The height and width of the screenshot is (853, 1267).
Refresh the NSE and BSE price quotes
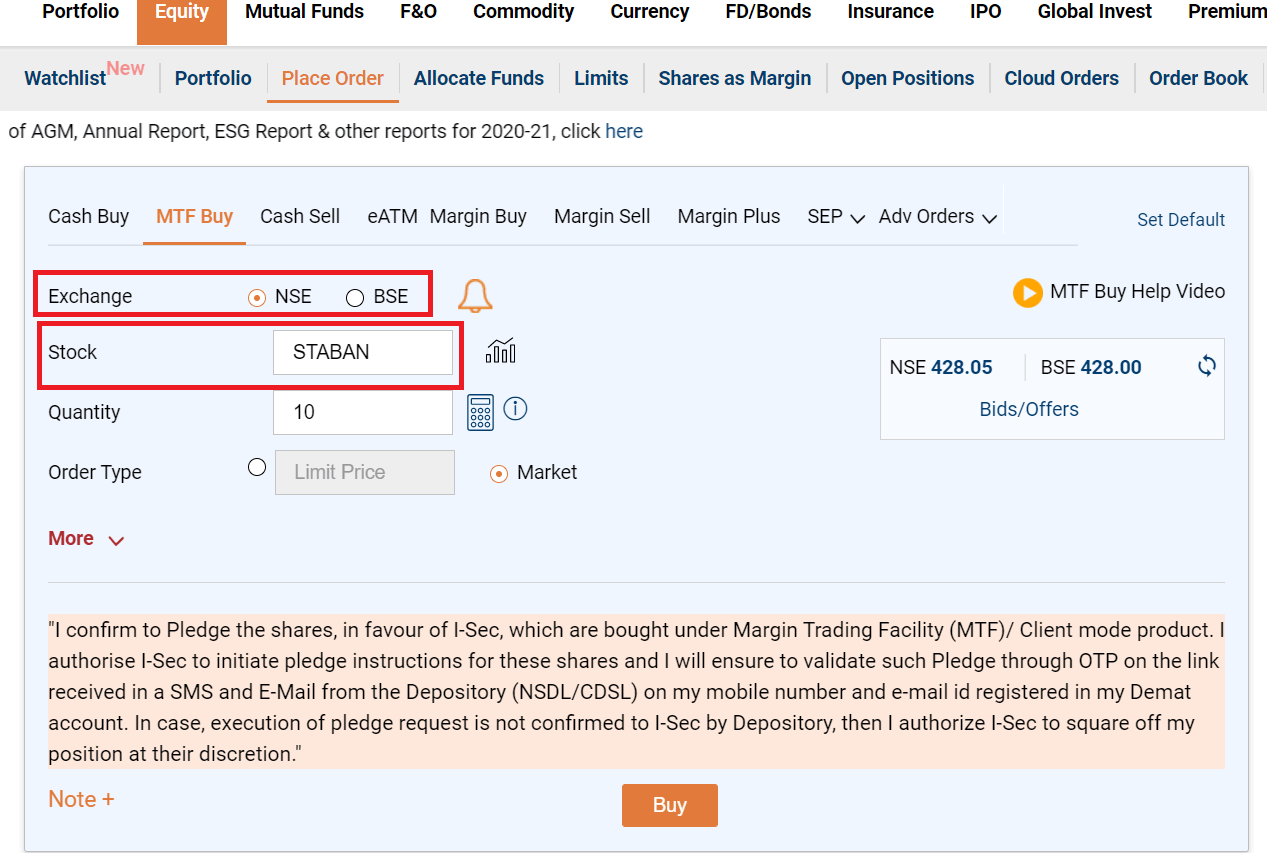[1207, 366]
